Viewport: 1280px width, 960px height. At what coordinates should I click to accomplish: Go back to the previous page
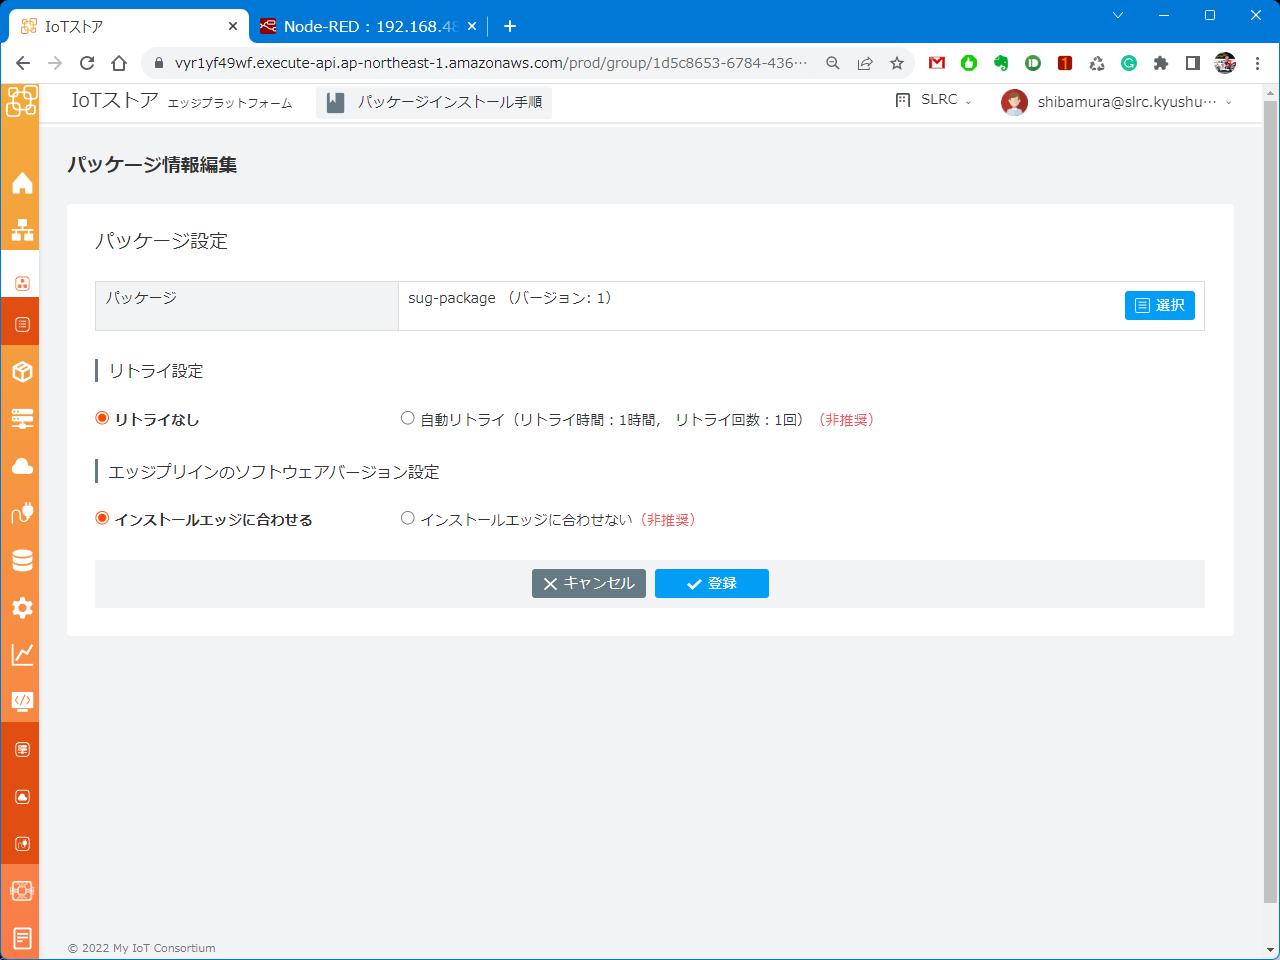pos(23,63)
